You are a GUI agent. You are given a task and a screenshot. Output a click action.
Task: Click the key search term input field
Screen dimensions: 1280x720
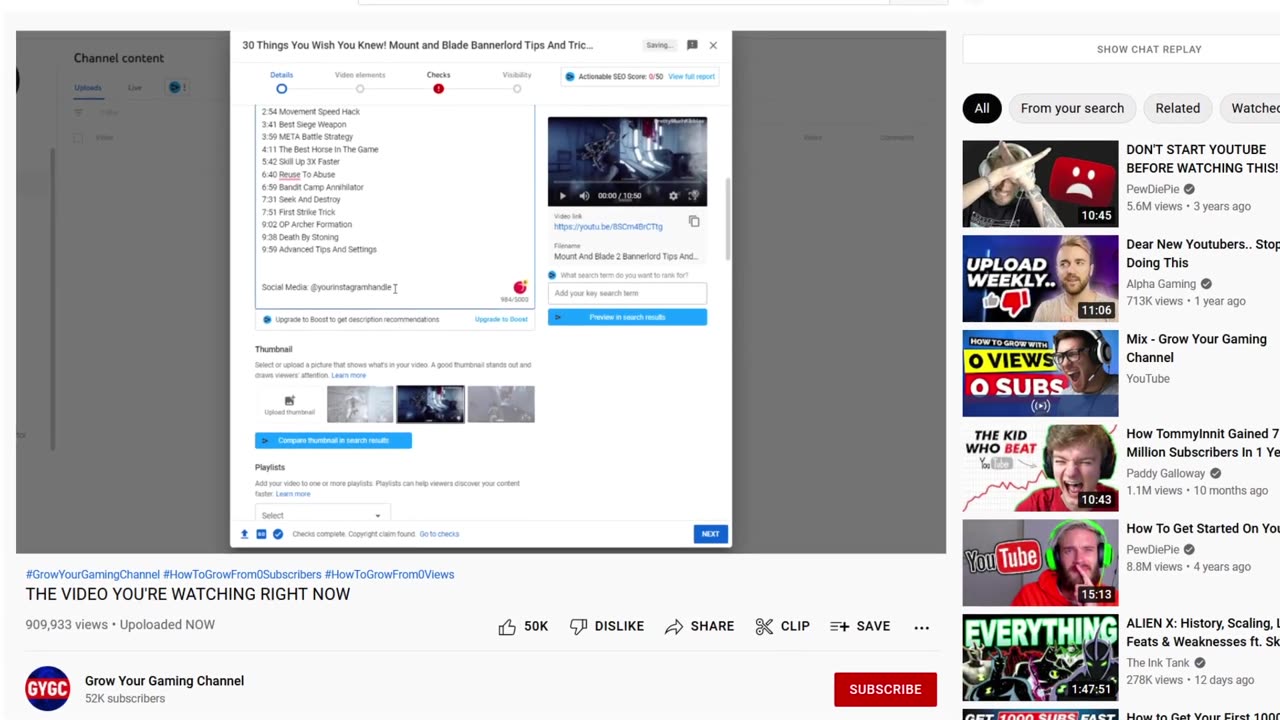click(627, 293)
